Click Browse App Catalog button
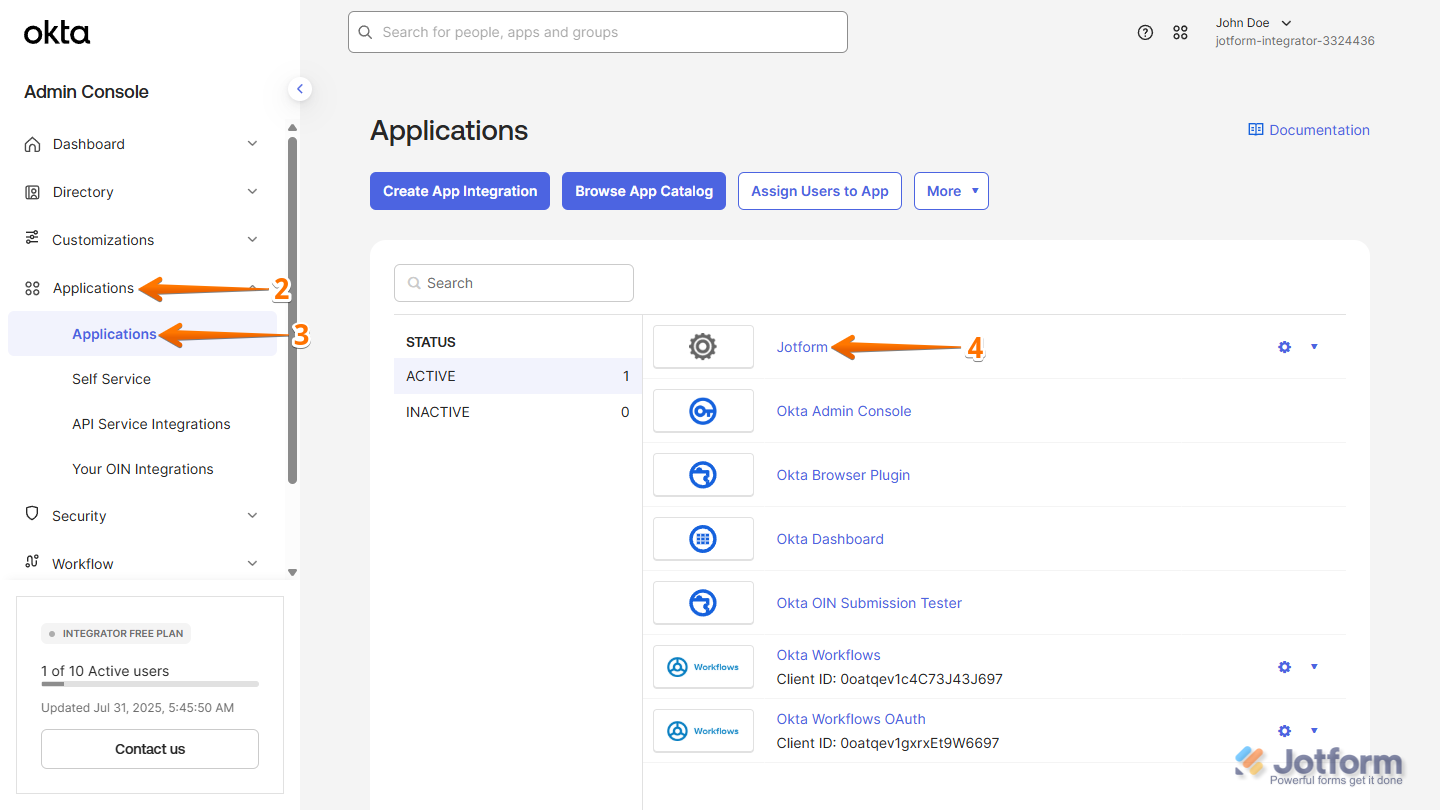 pos(644,191)
